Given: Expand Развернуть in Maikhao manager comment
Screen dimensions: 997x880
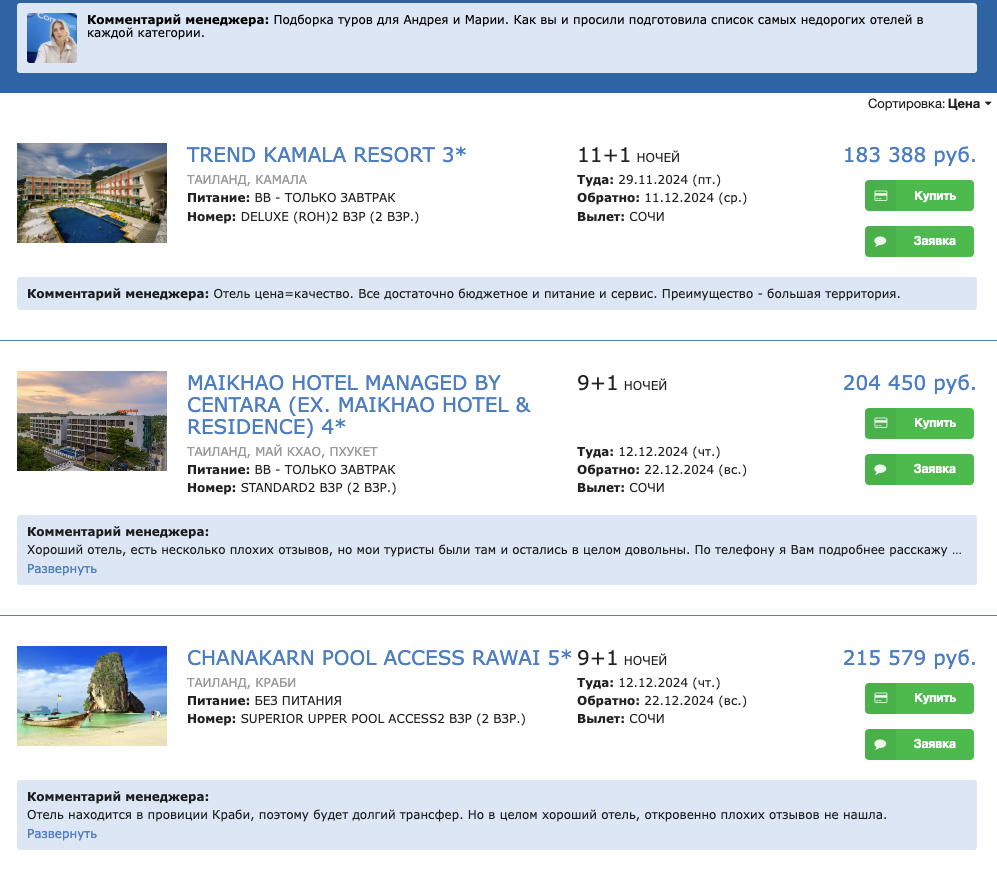Looking at the screenshot, I should pos(62,568).
